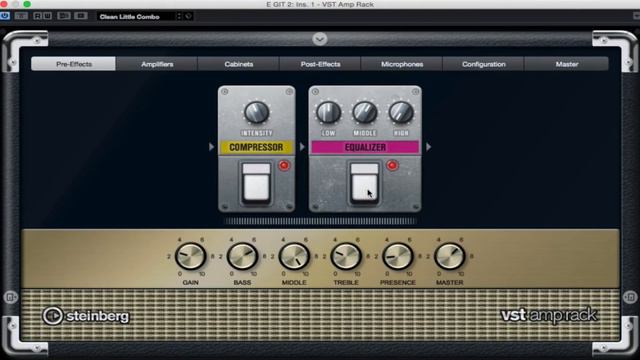
Task: Click the amplifier MIDDLE knob
Action: pyautogui.click(x=294, y=256)
